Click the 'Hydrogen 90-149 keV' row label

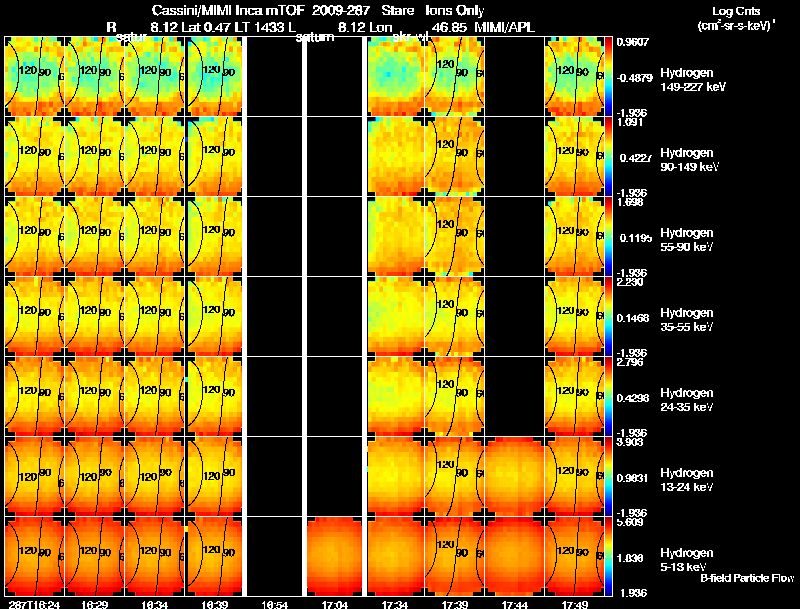pos(690,160)
